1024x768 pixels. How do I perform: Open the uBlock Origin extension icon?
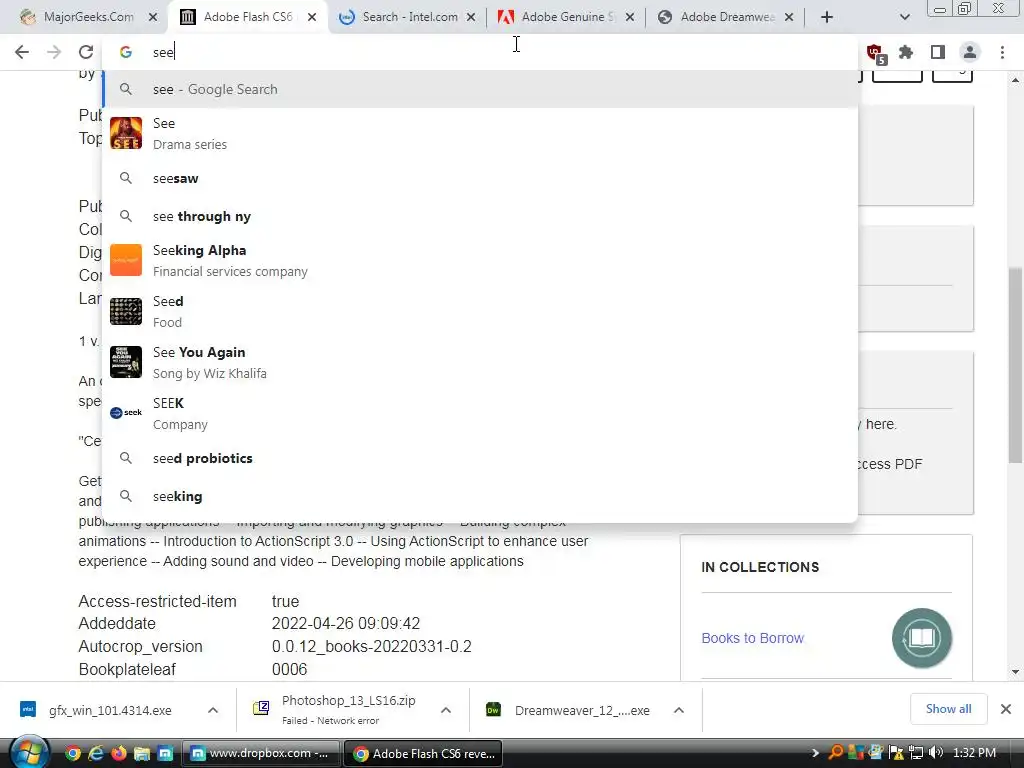click(875, 53)
